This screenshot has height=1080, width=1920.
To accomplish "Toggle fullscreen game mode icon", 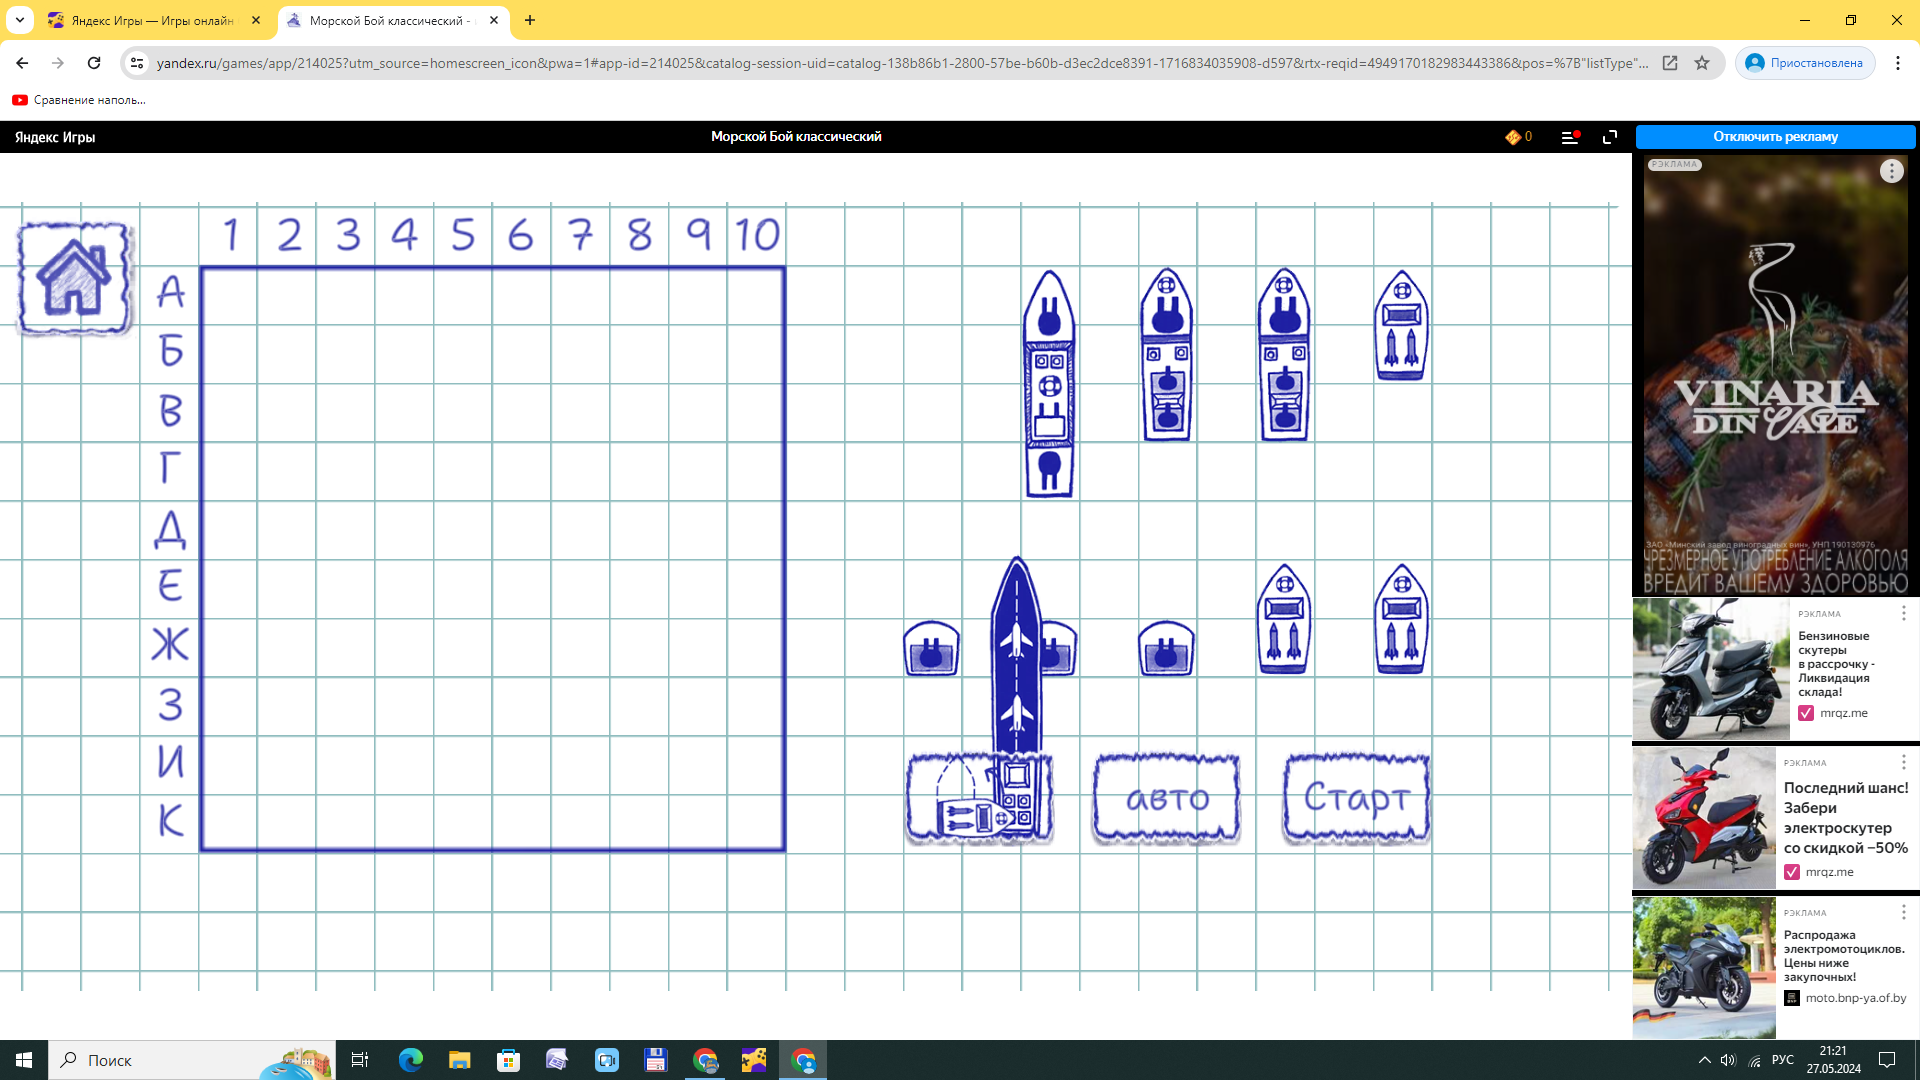I will pos(1610,137).
